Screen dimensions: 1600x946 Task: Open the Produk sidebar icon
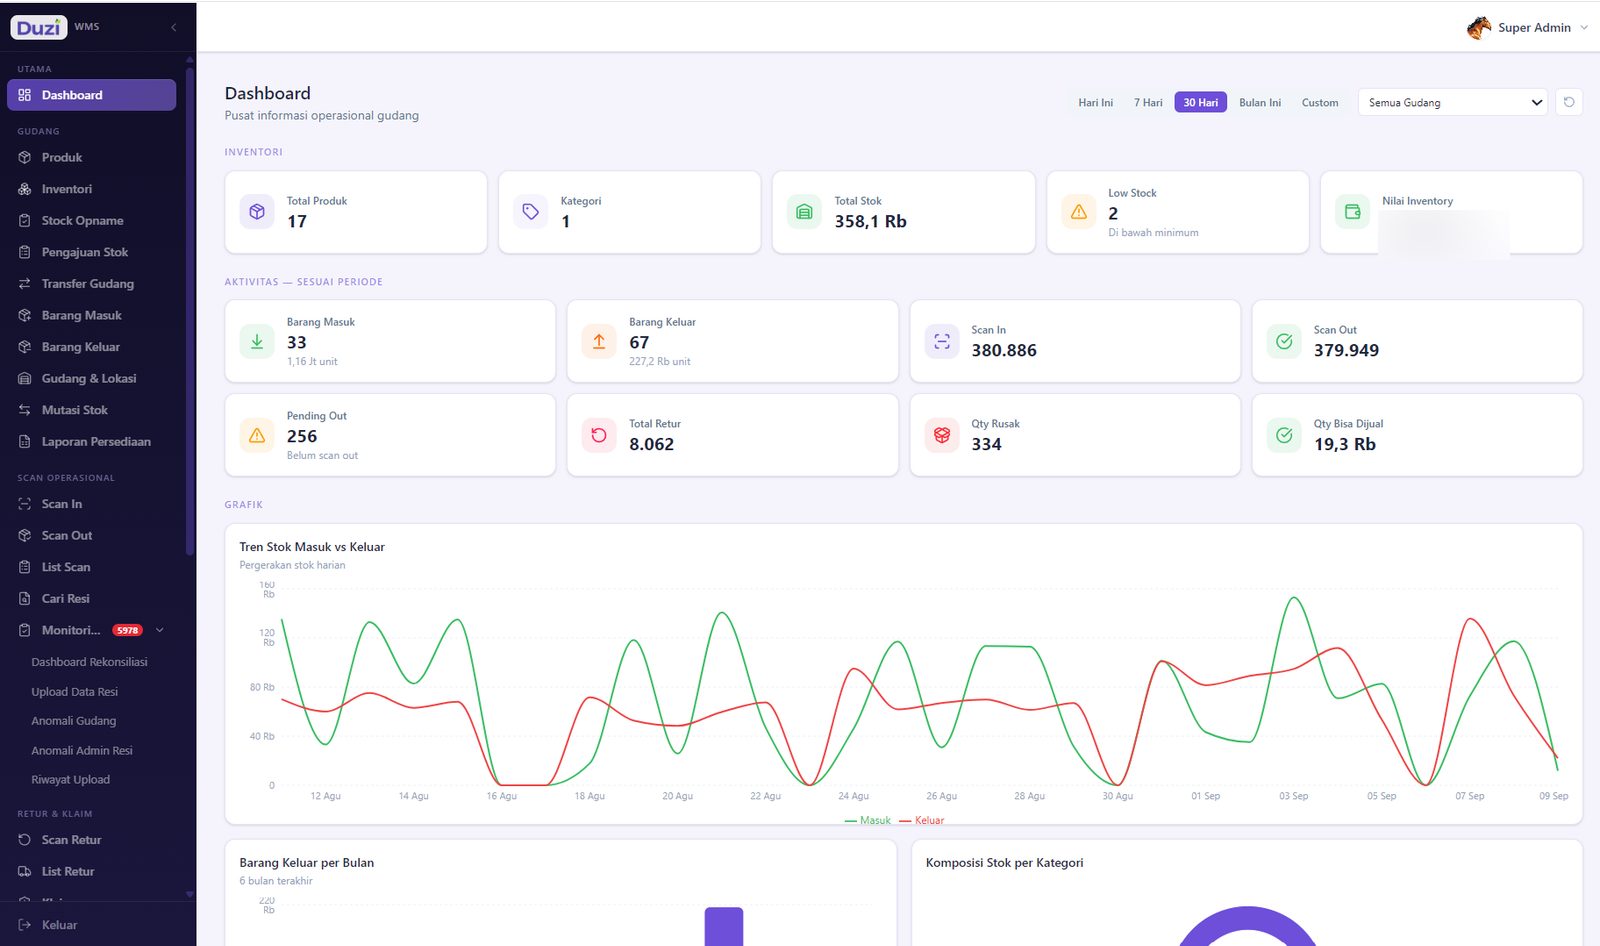click(25, 157)
